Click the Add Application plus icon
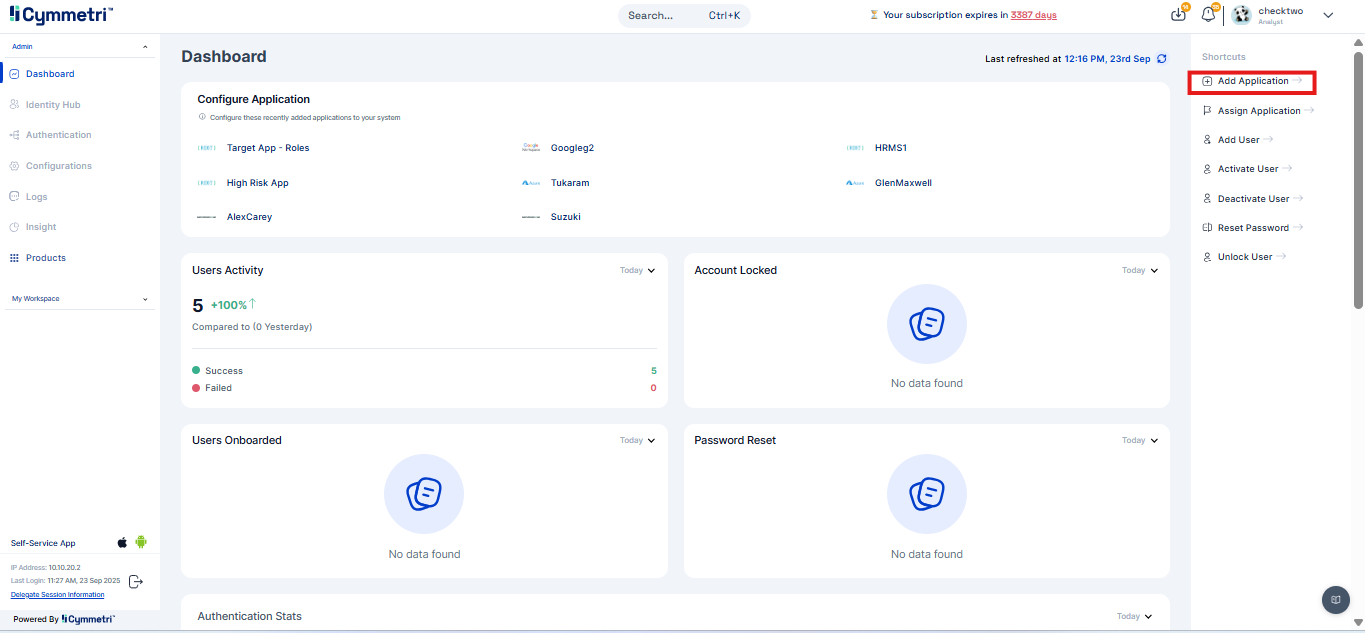 [1207, 81]
